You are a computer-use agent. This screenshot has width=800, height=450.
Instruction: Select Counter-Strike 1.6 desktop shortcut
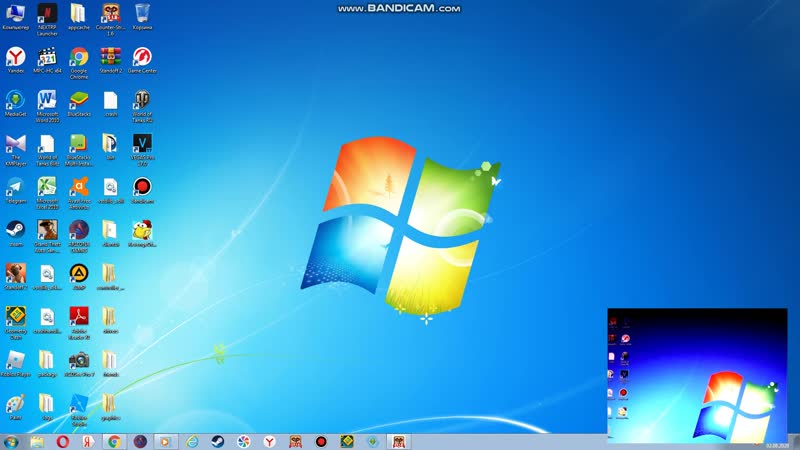[x=110, y=20]
